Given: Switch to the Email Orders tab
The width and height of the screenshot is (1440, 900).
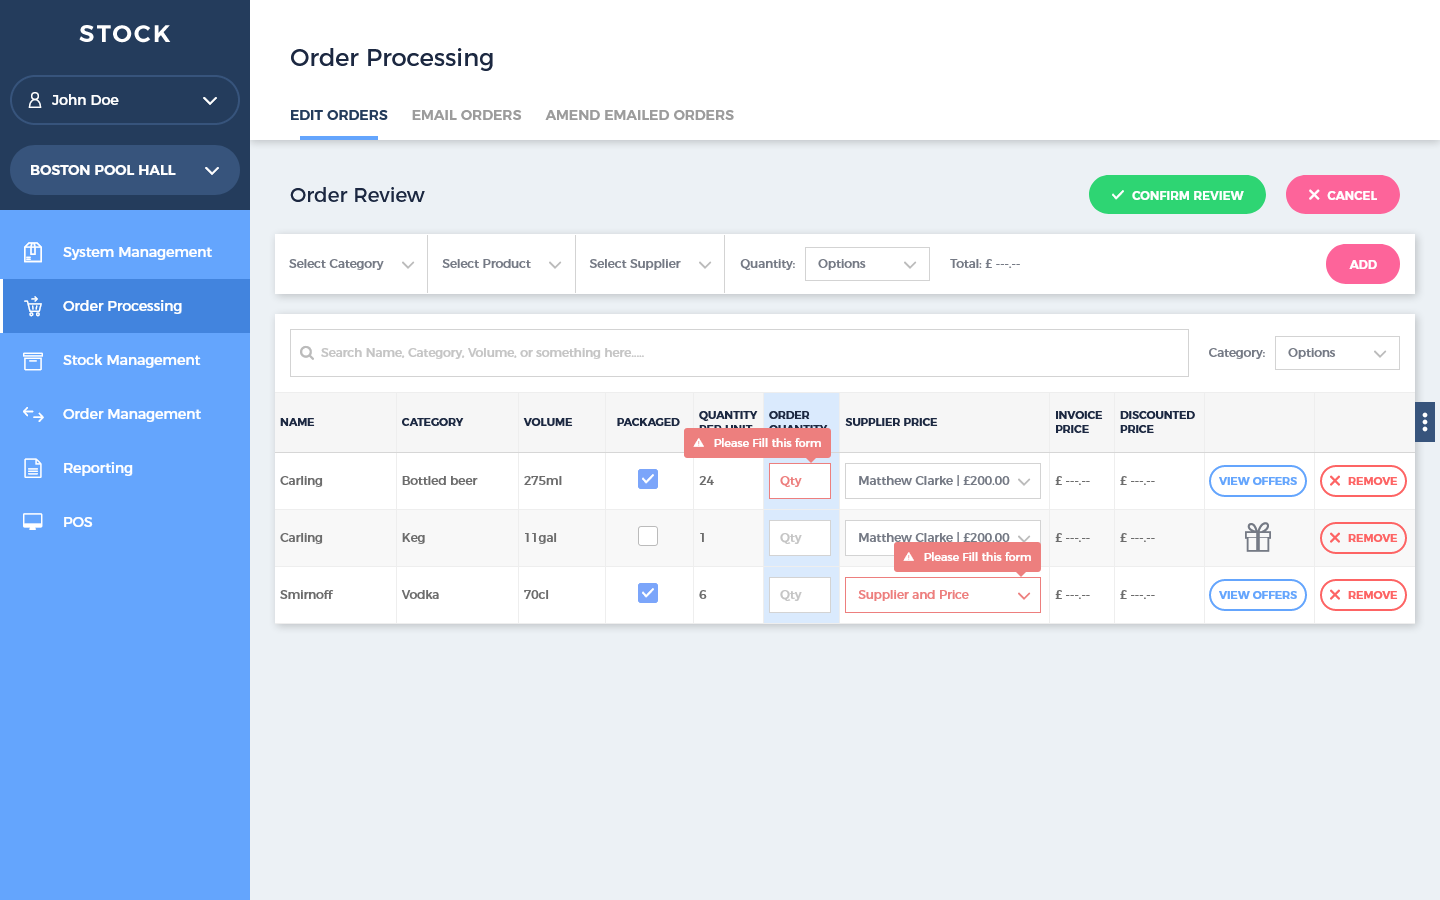Looking at the screenshot, I should [466, 115].
